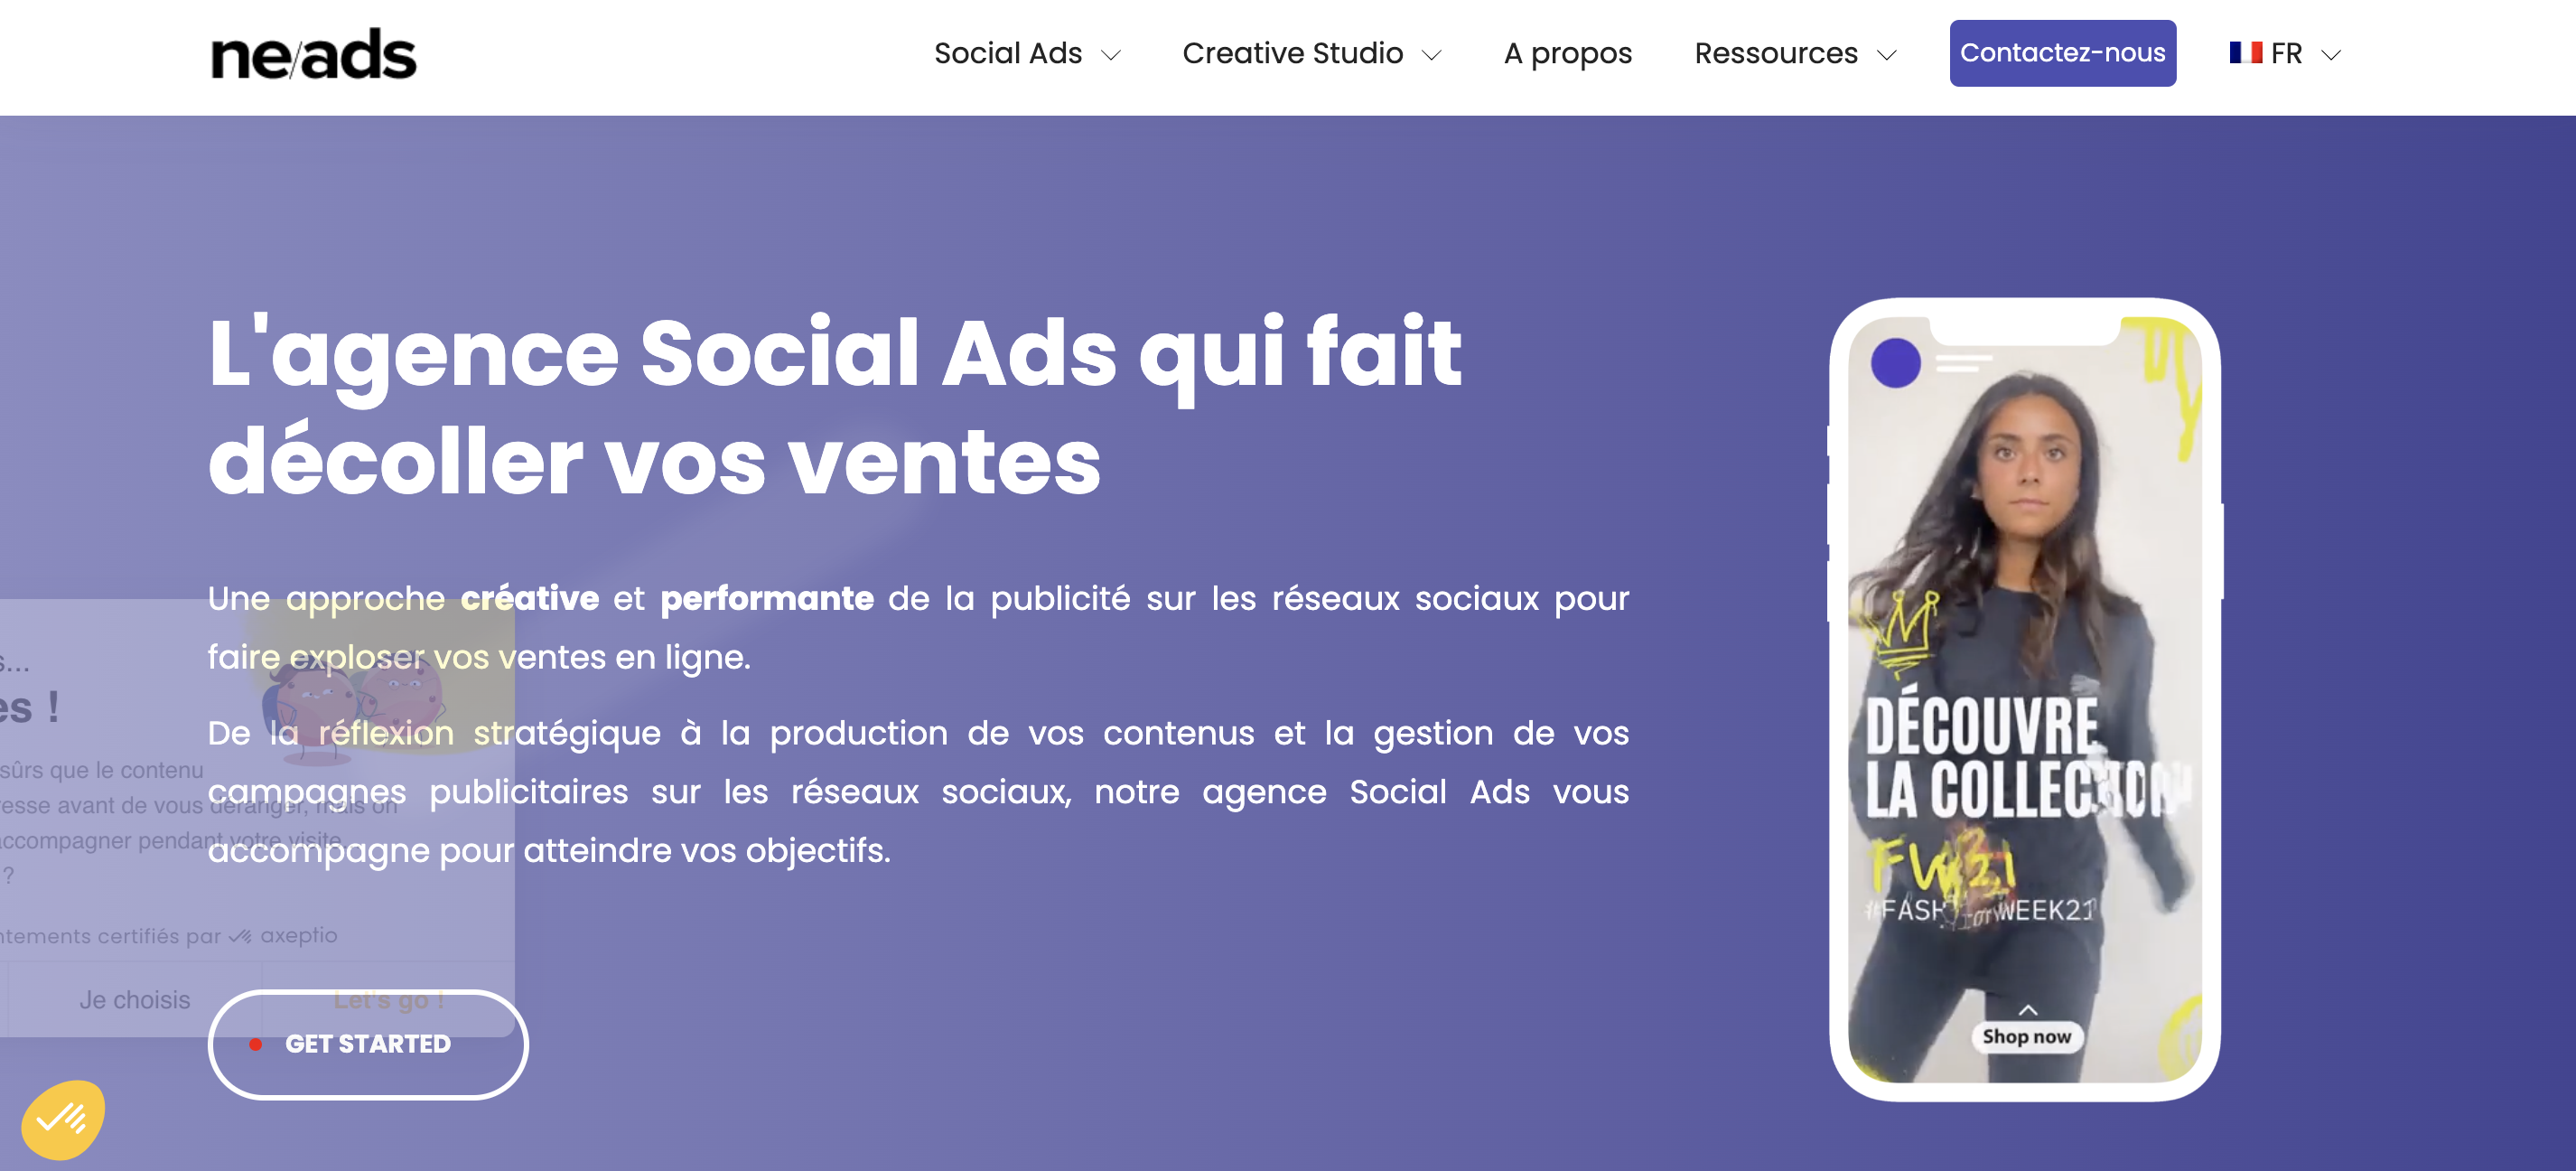This screenshot has width=2576, height=1171.
Task: Expand the Creative Studio dropdown chevron
Action: tap(1432, 55)
